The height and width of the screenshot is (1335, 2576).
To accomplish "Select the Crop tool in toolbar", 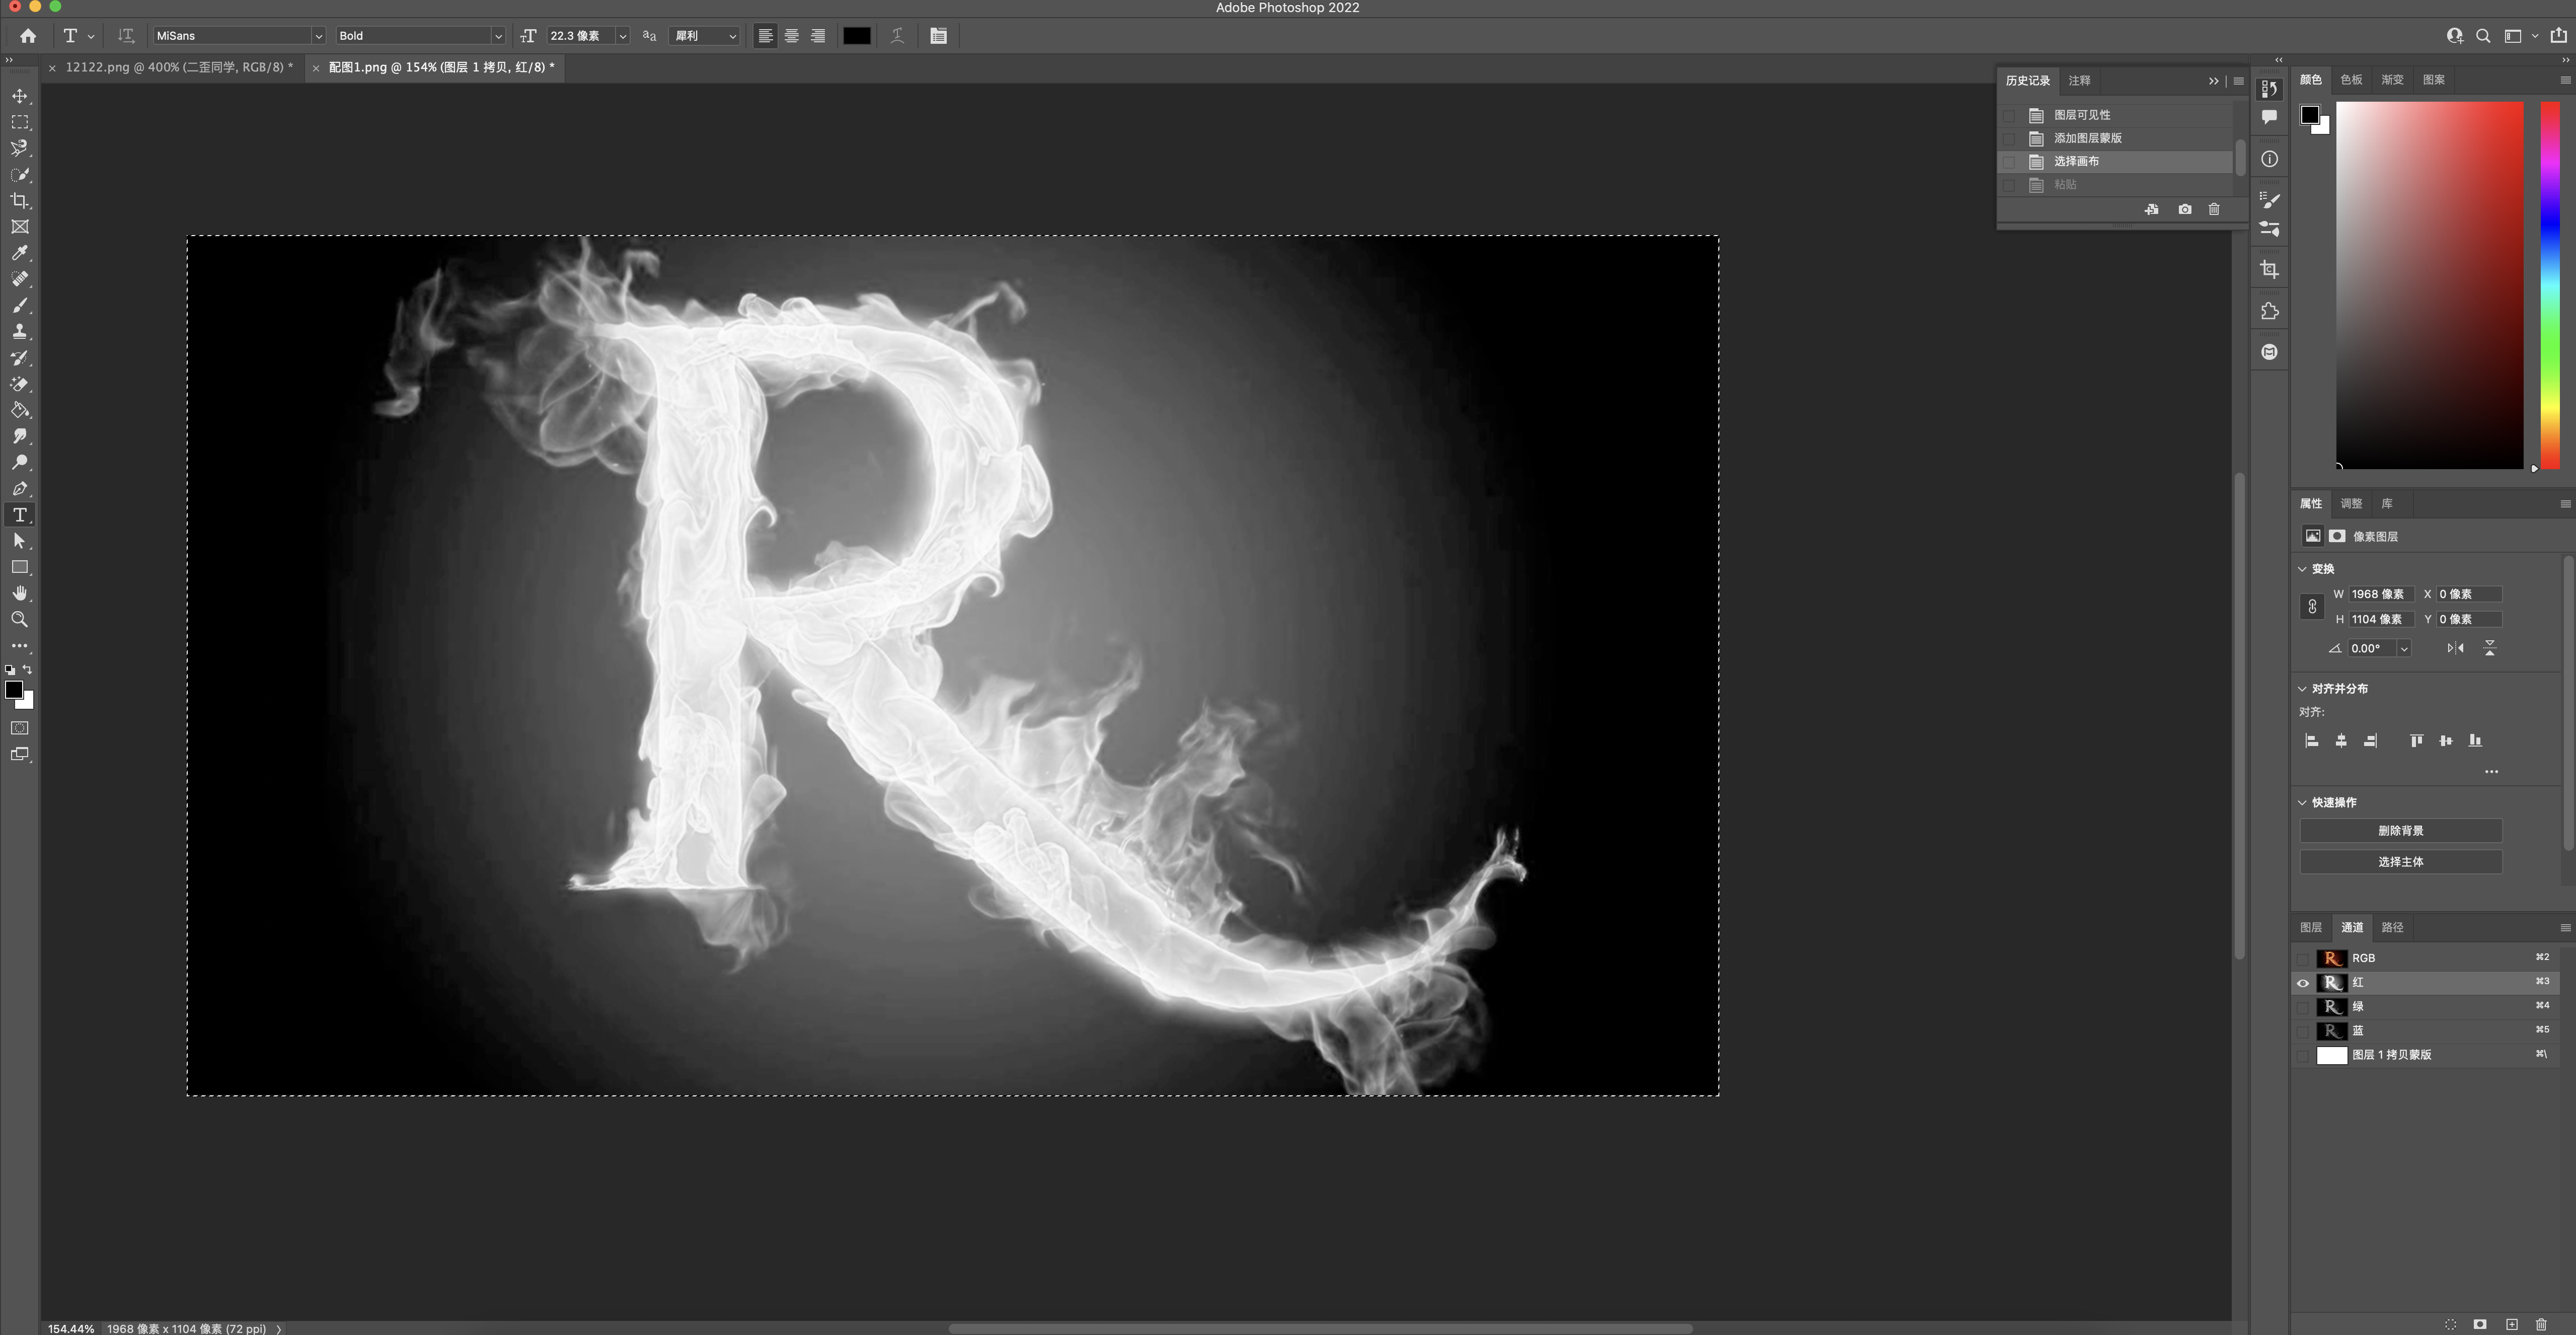I will 19,201.
